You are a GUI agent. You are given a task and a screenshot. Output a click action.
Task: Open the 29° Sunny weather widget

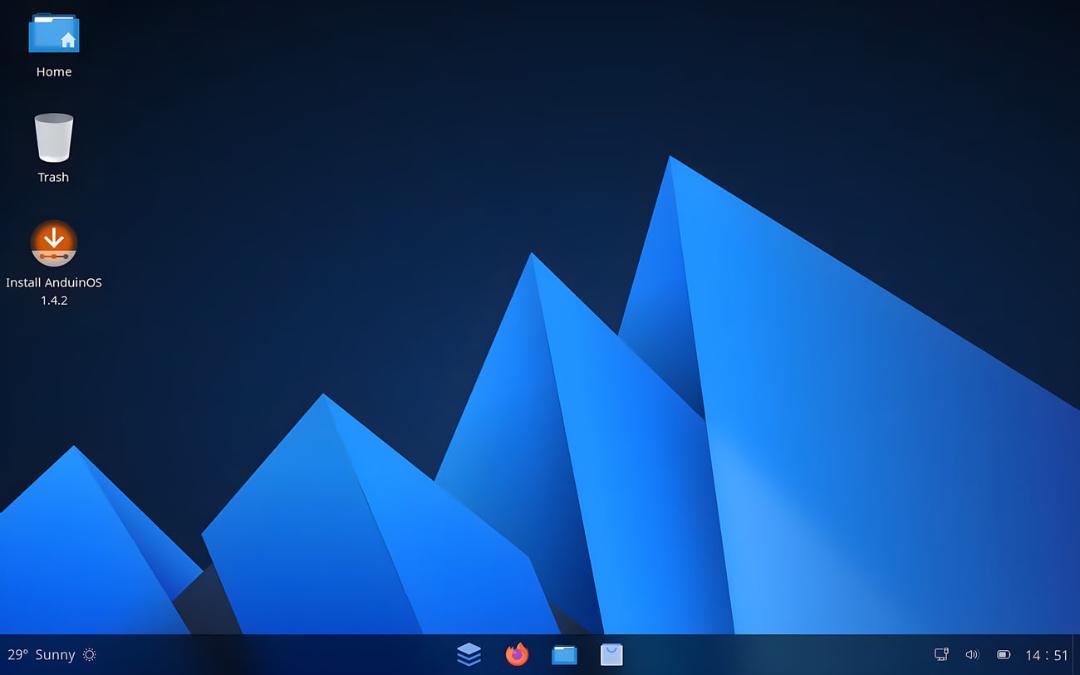tap(52, 654)
